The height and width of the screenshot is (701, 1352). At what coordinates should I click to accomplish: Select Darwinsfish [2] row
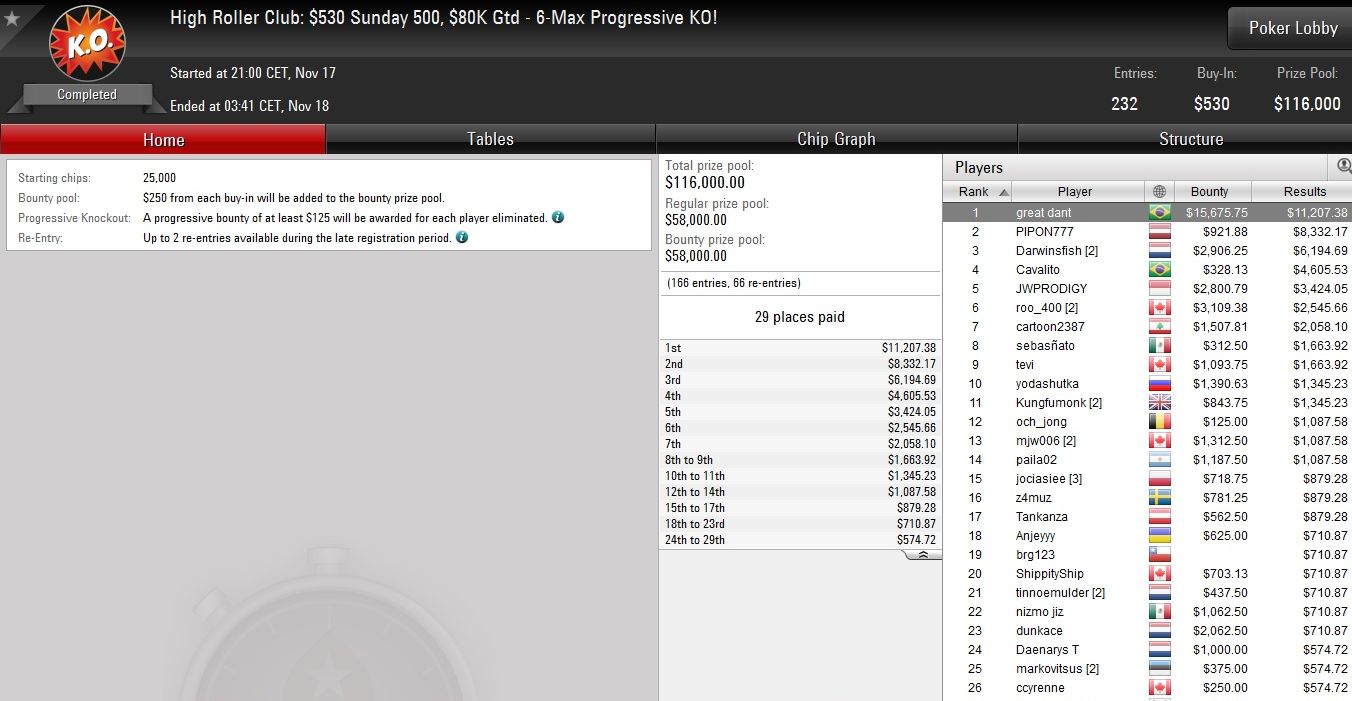coord(1147,250)
